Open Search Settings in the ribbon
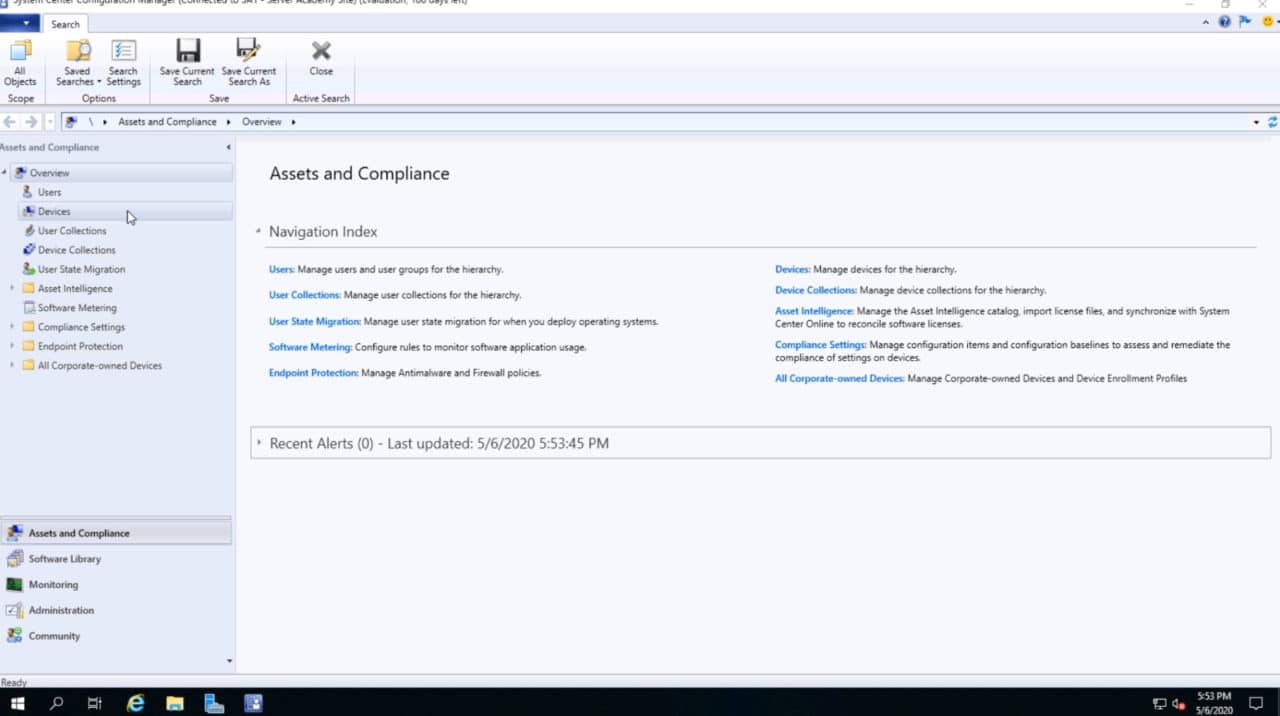Image resolution: width=1280 pixels, height=716 pixels. coord(123,62)
